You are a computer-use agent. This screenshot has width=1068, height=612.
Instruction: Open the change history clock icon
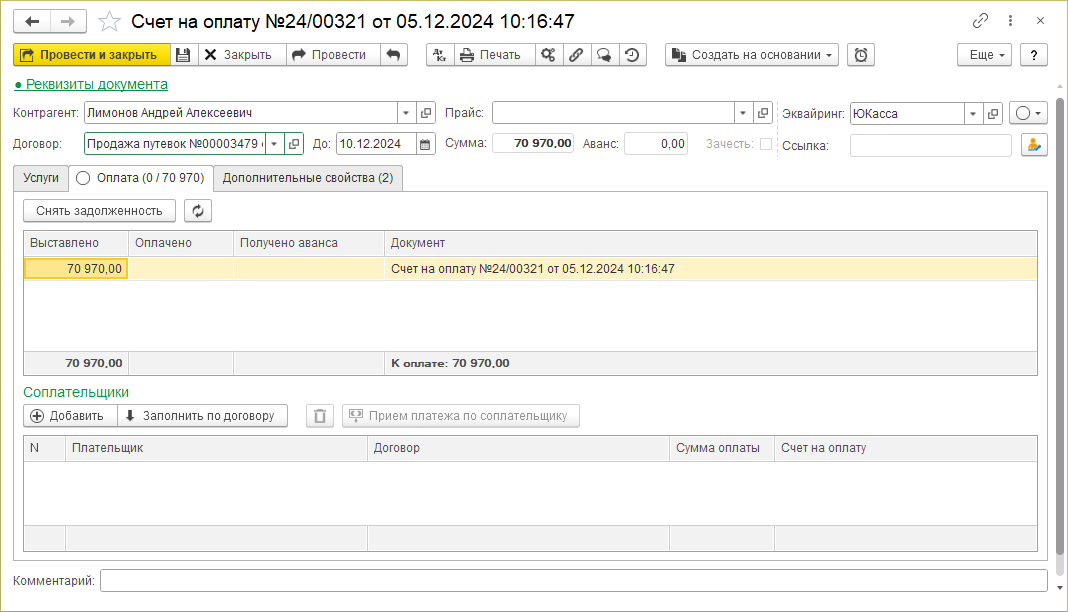point(632,55)
